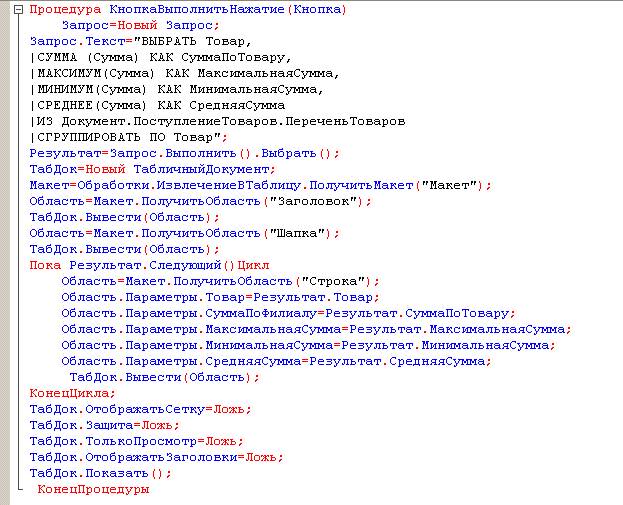Click the Пока Результат.Следующий() Цикл line
The height and width of the screenshot is (505, 623).
(150, 265)
